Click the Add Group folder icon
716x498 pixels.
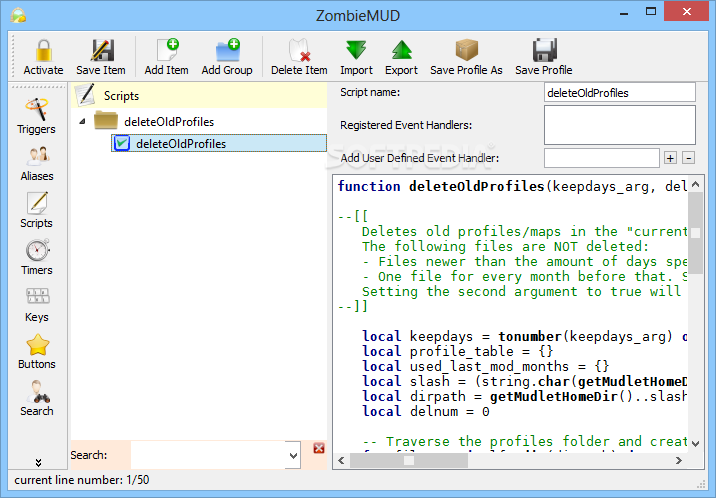(x=228, y=50)
